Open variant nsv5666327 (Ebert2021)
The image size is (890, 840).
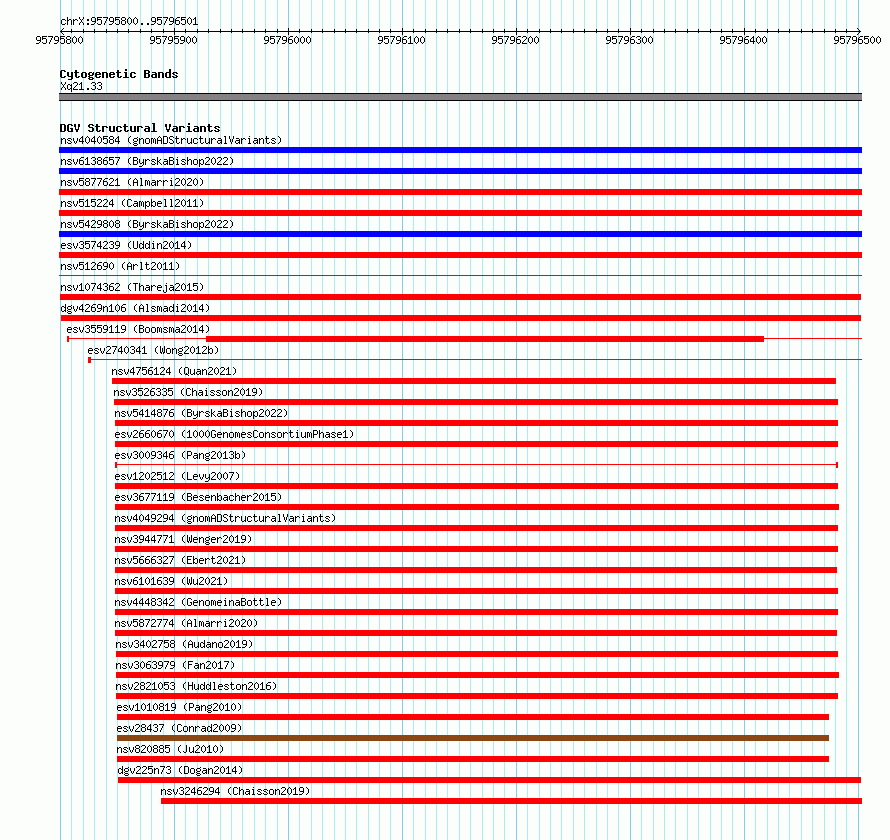point(180,560)
